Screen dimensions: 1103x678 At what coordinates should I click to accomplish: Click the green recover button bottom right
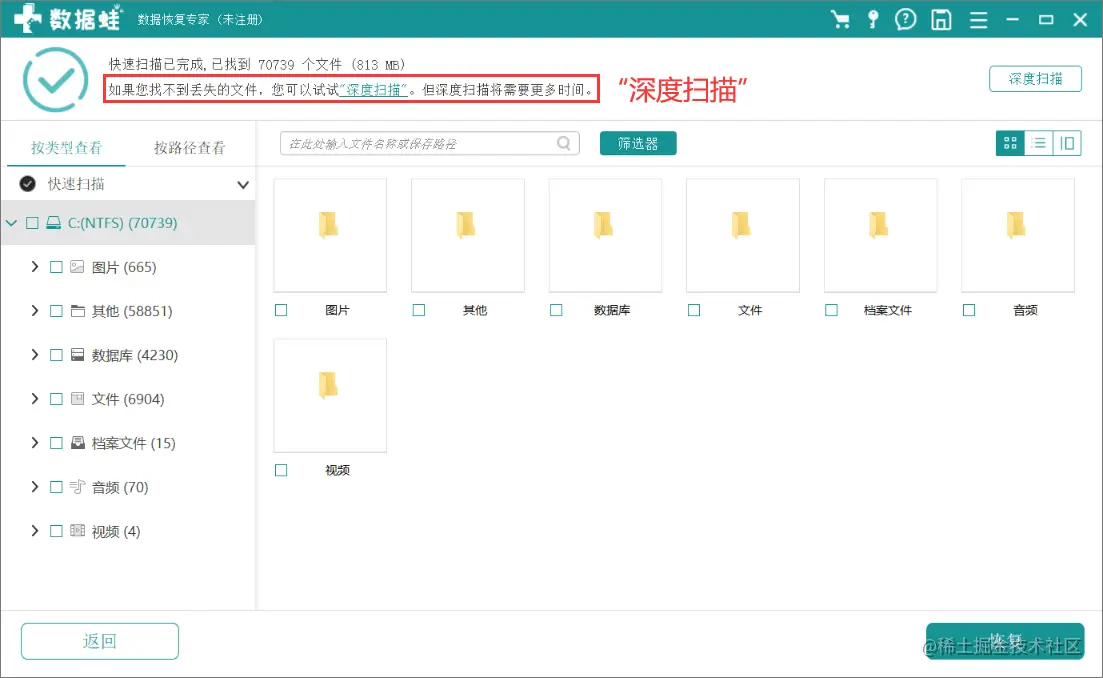tap(1005, 641)
